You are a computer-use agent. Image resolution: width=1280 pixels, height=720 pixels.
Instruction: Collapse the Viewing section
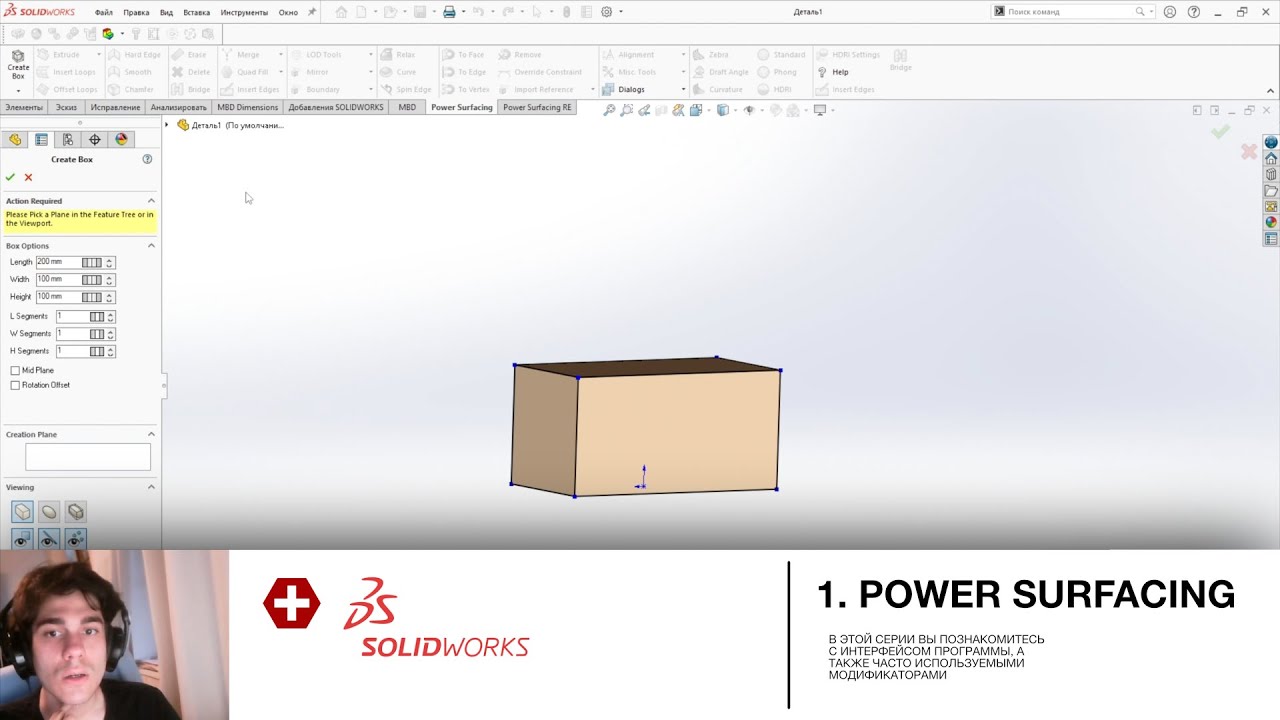click(x=151, y=488)
